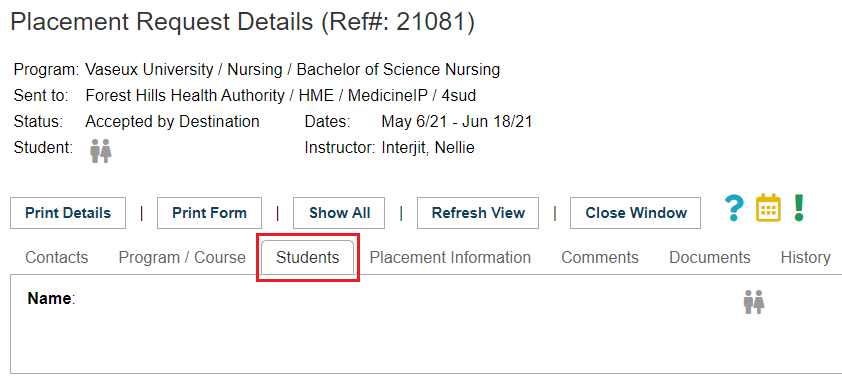
Task: Refresh the view with Refresh View button
Action: [478, 213]
